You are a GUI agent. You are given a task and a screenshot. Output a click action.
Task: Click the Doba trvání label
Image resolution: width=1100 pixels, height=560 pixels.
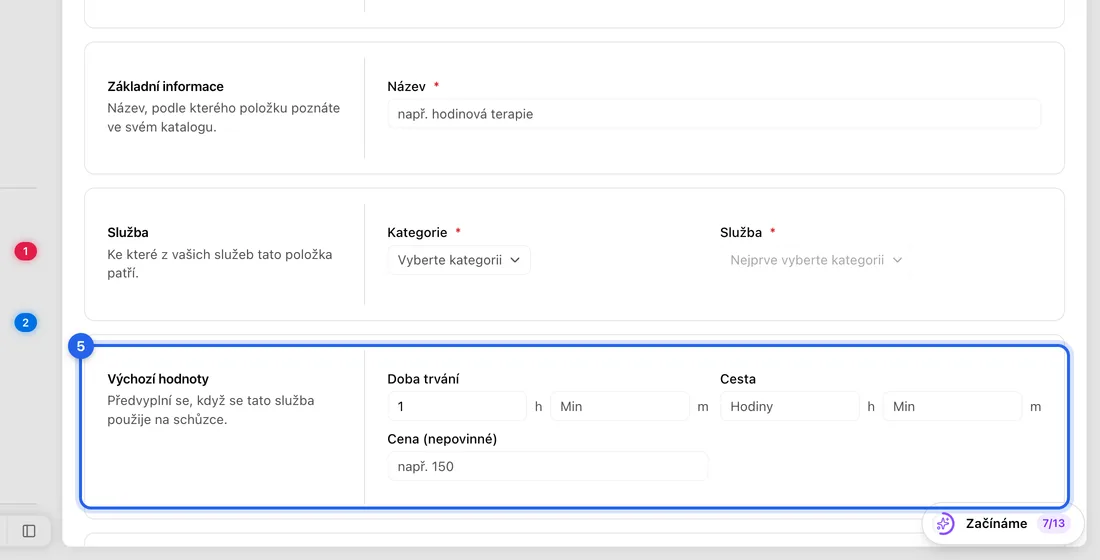(x=423, y=379)
